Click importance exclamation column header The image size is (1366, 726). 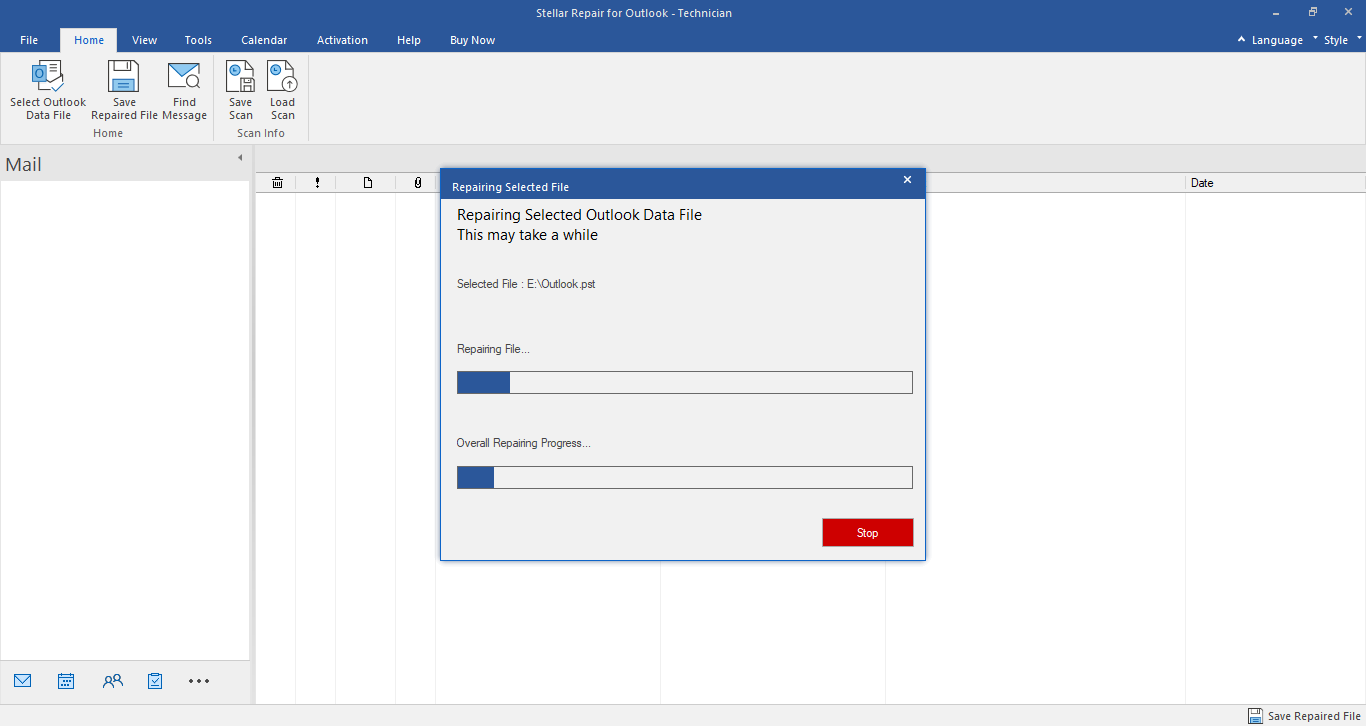(x=317, y=183)
